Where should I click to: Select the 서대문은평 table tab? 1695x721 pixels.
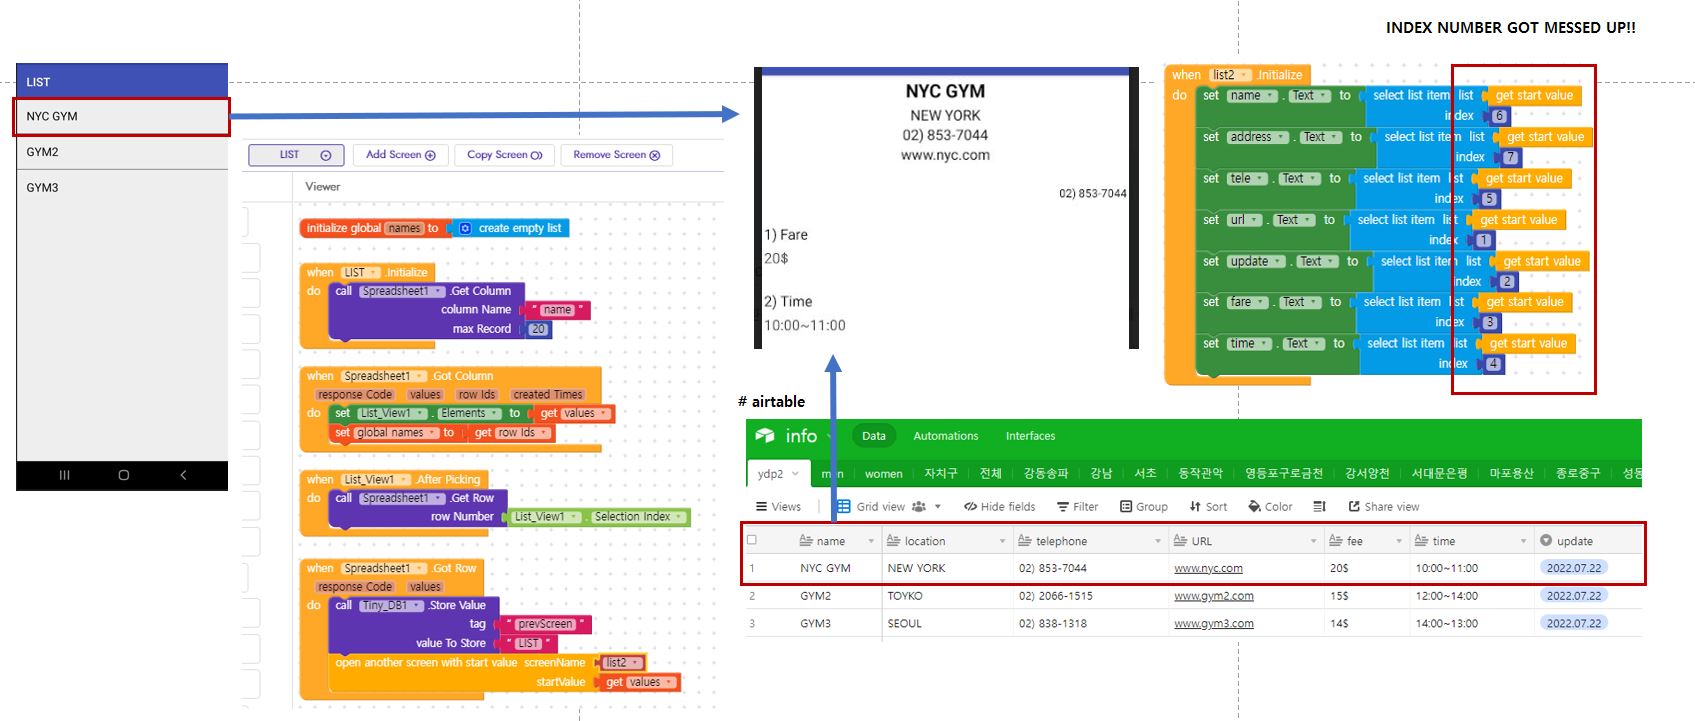click(x=1439, y=474)
